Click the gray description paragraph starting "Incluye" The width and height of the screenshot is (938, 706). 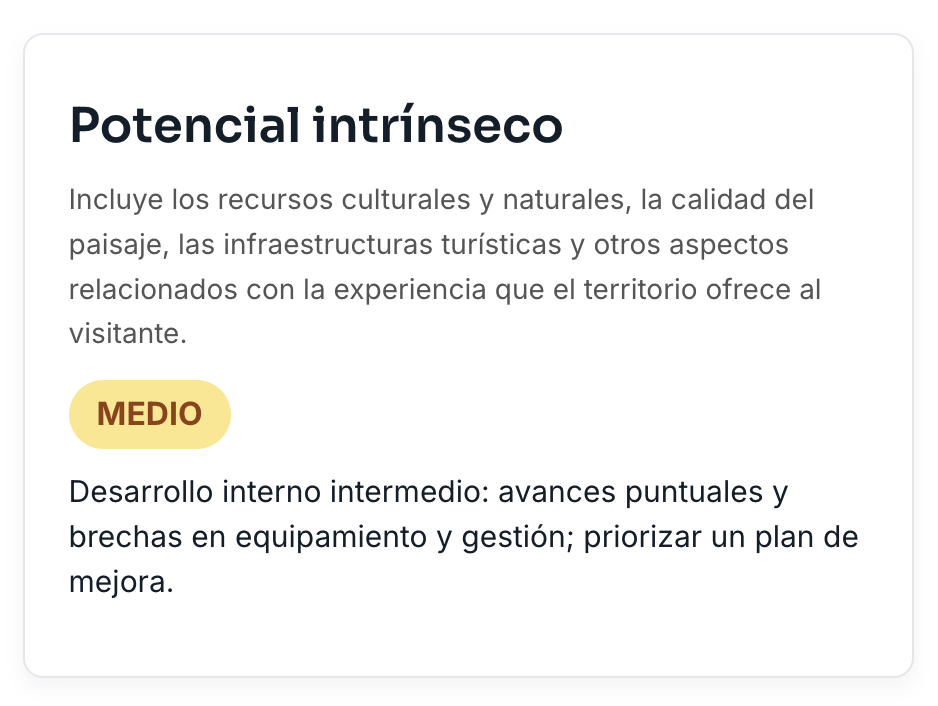coord(444,267)
